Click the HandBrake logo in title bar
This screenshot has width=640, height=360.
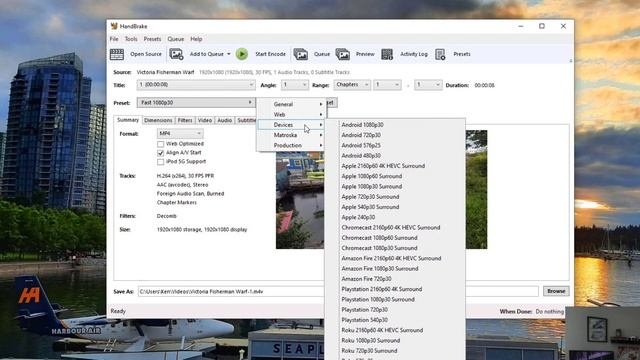(x=114, y=26)
